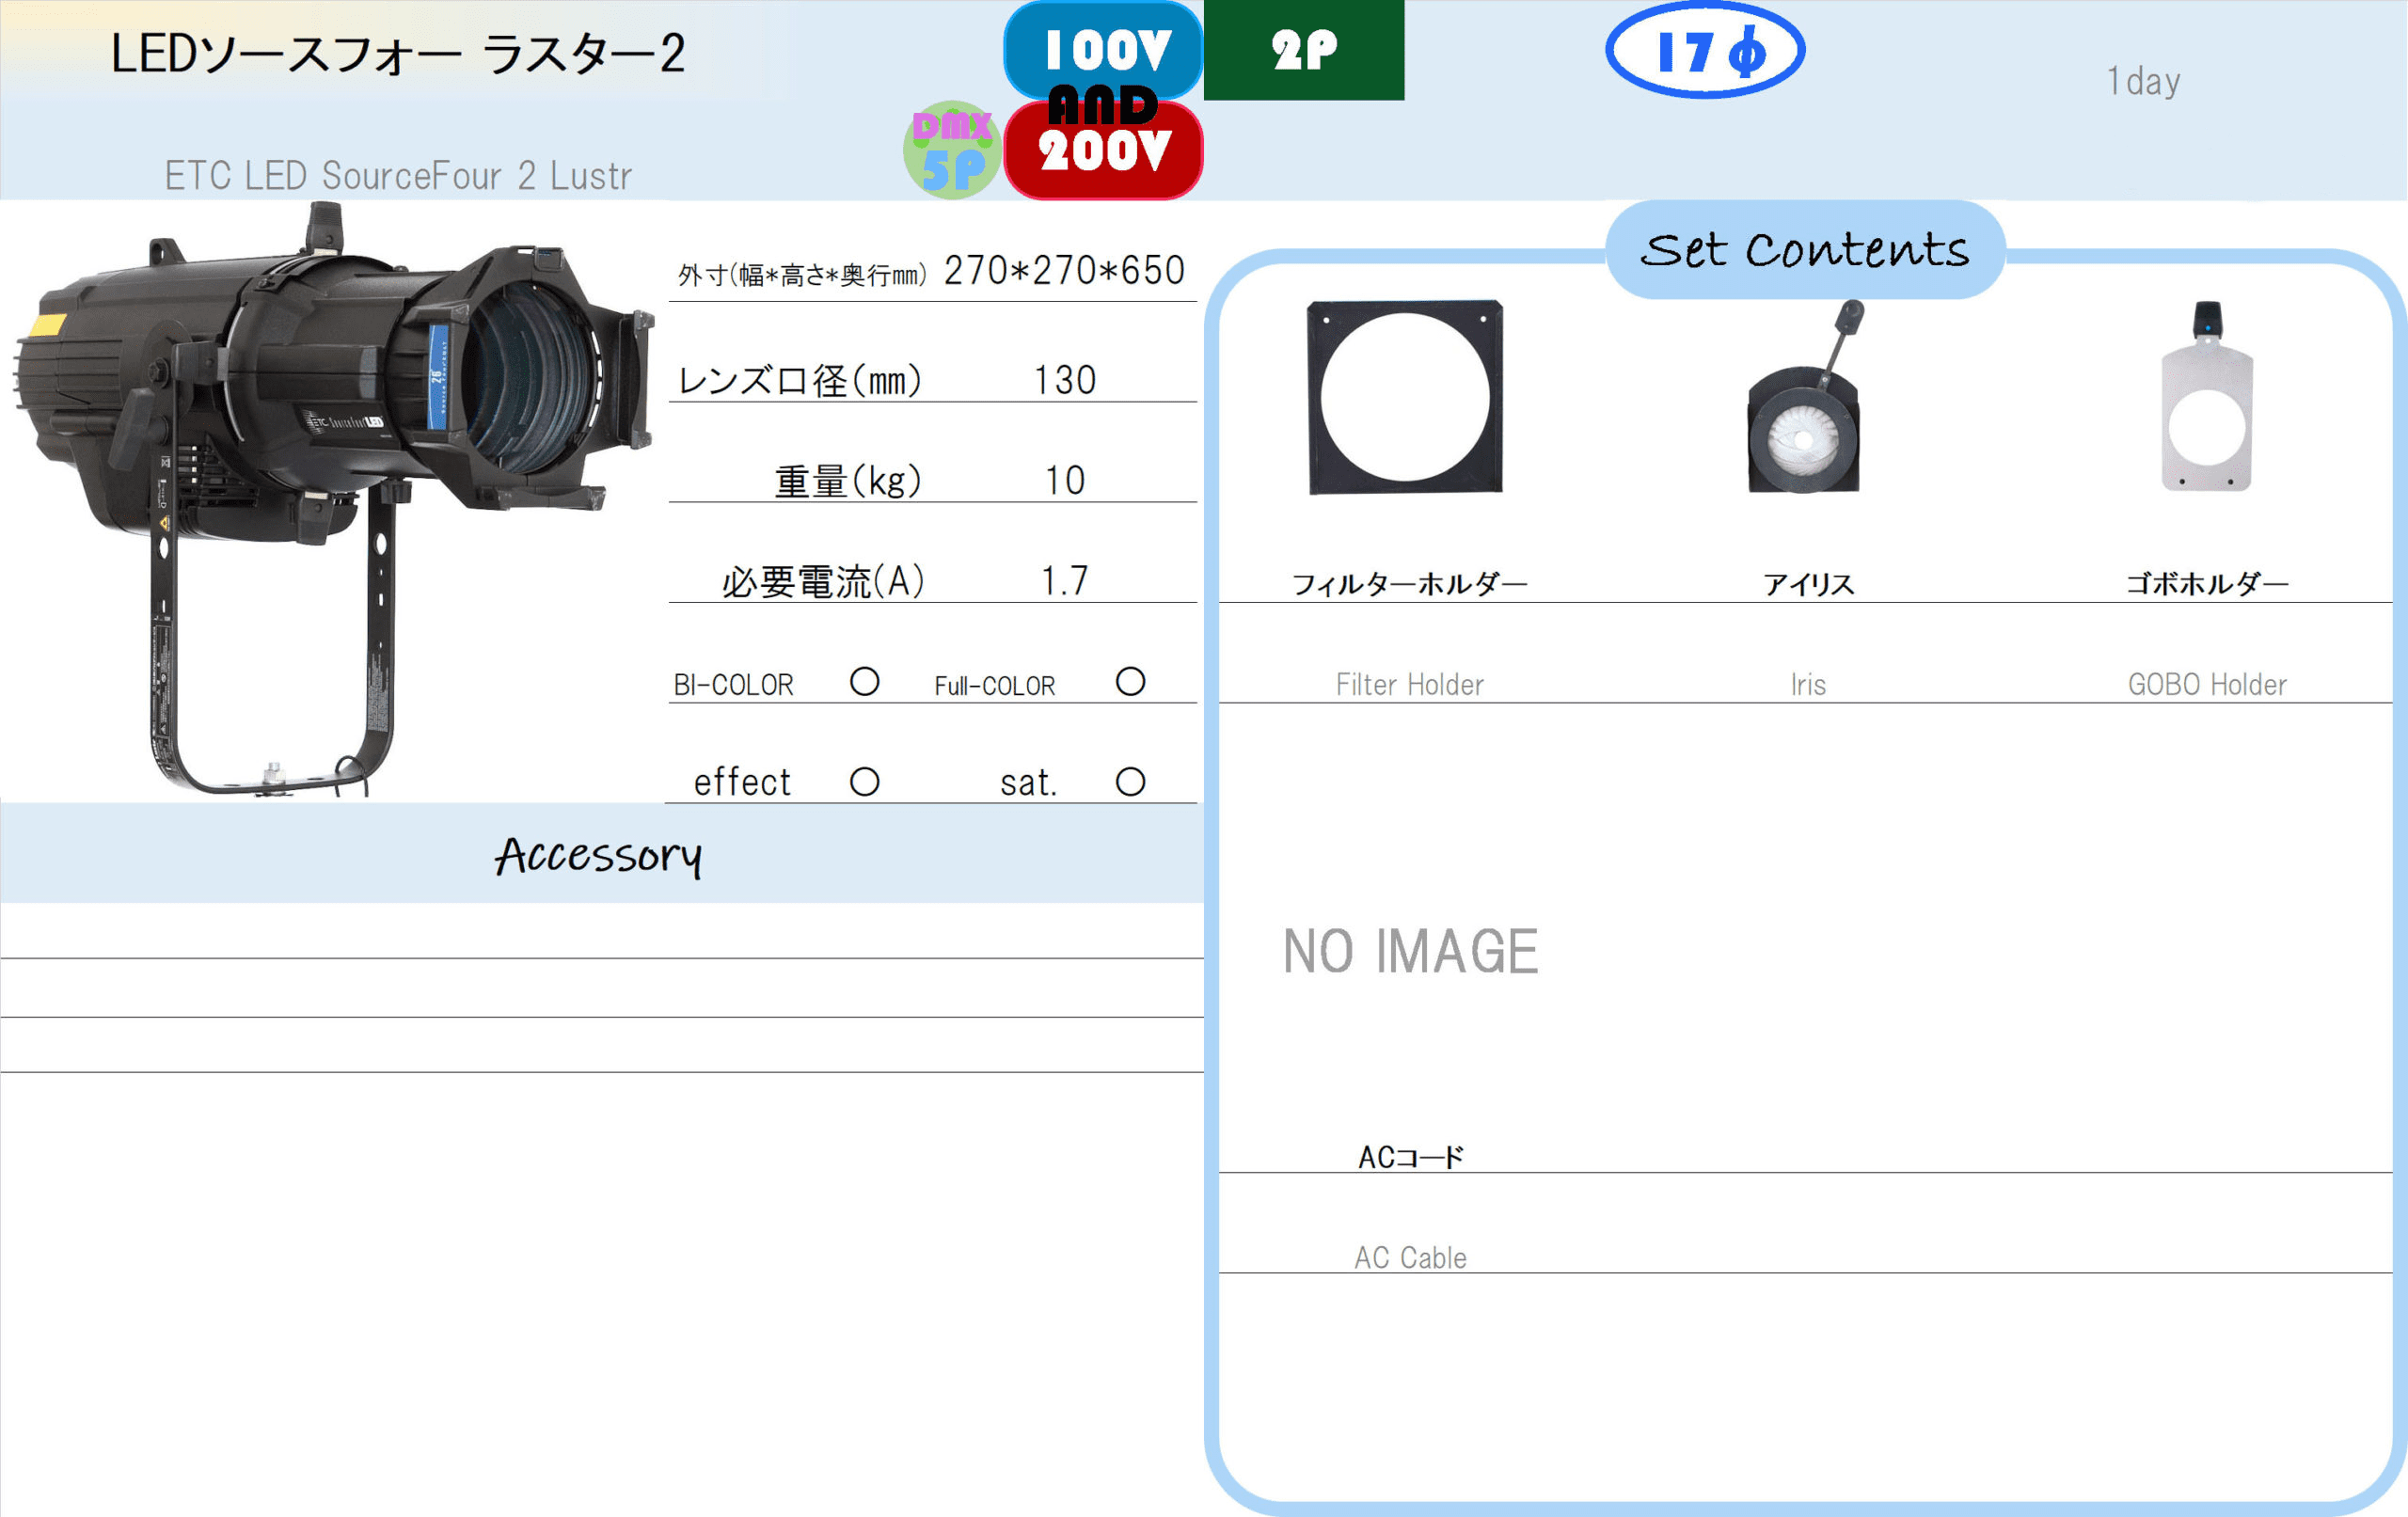Click the black AND label between voltages
The width and height of the screenshot is (2408, 1517).
[1103, 105]
